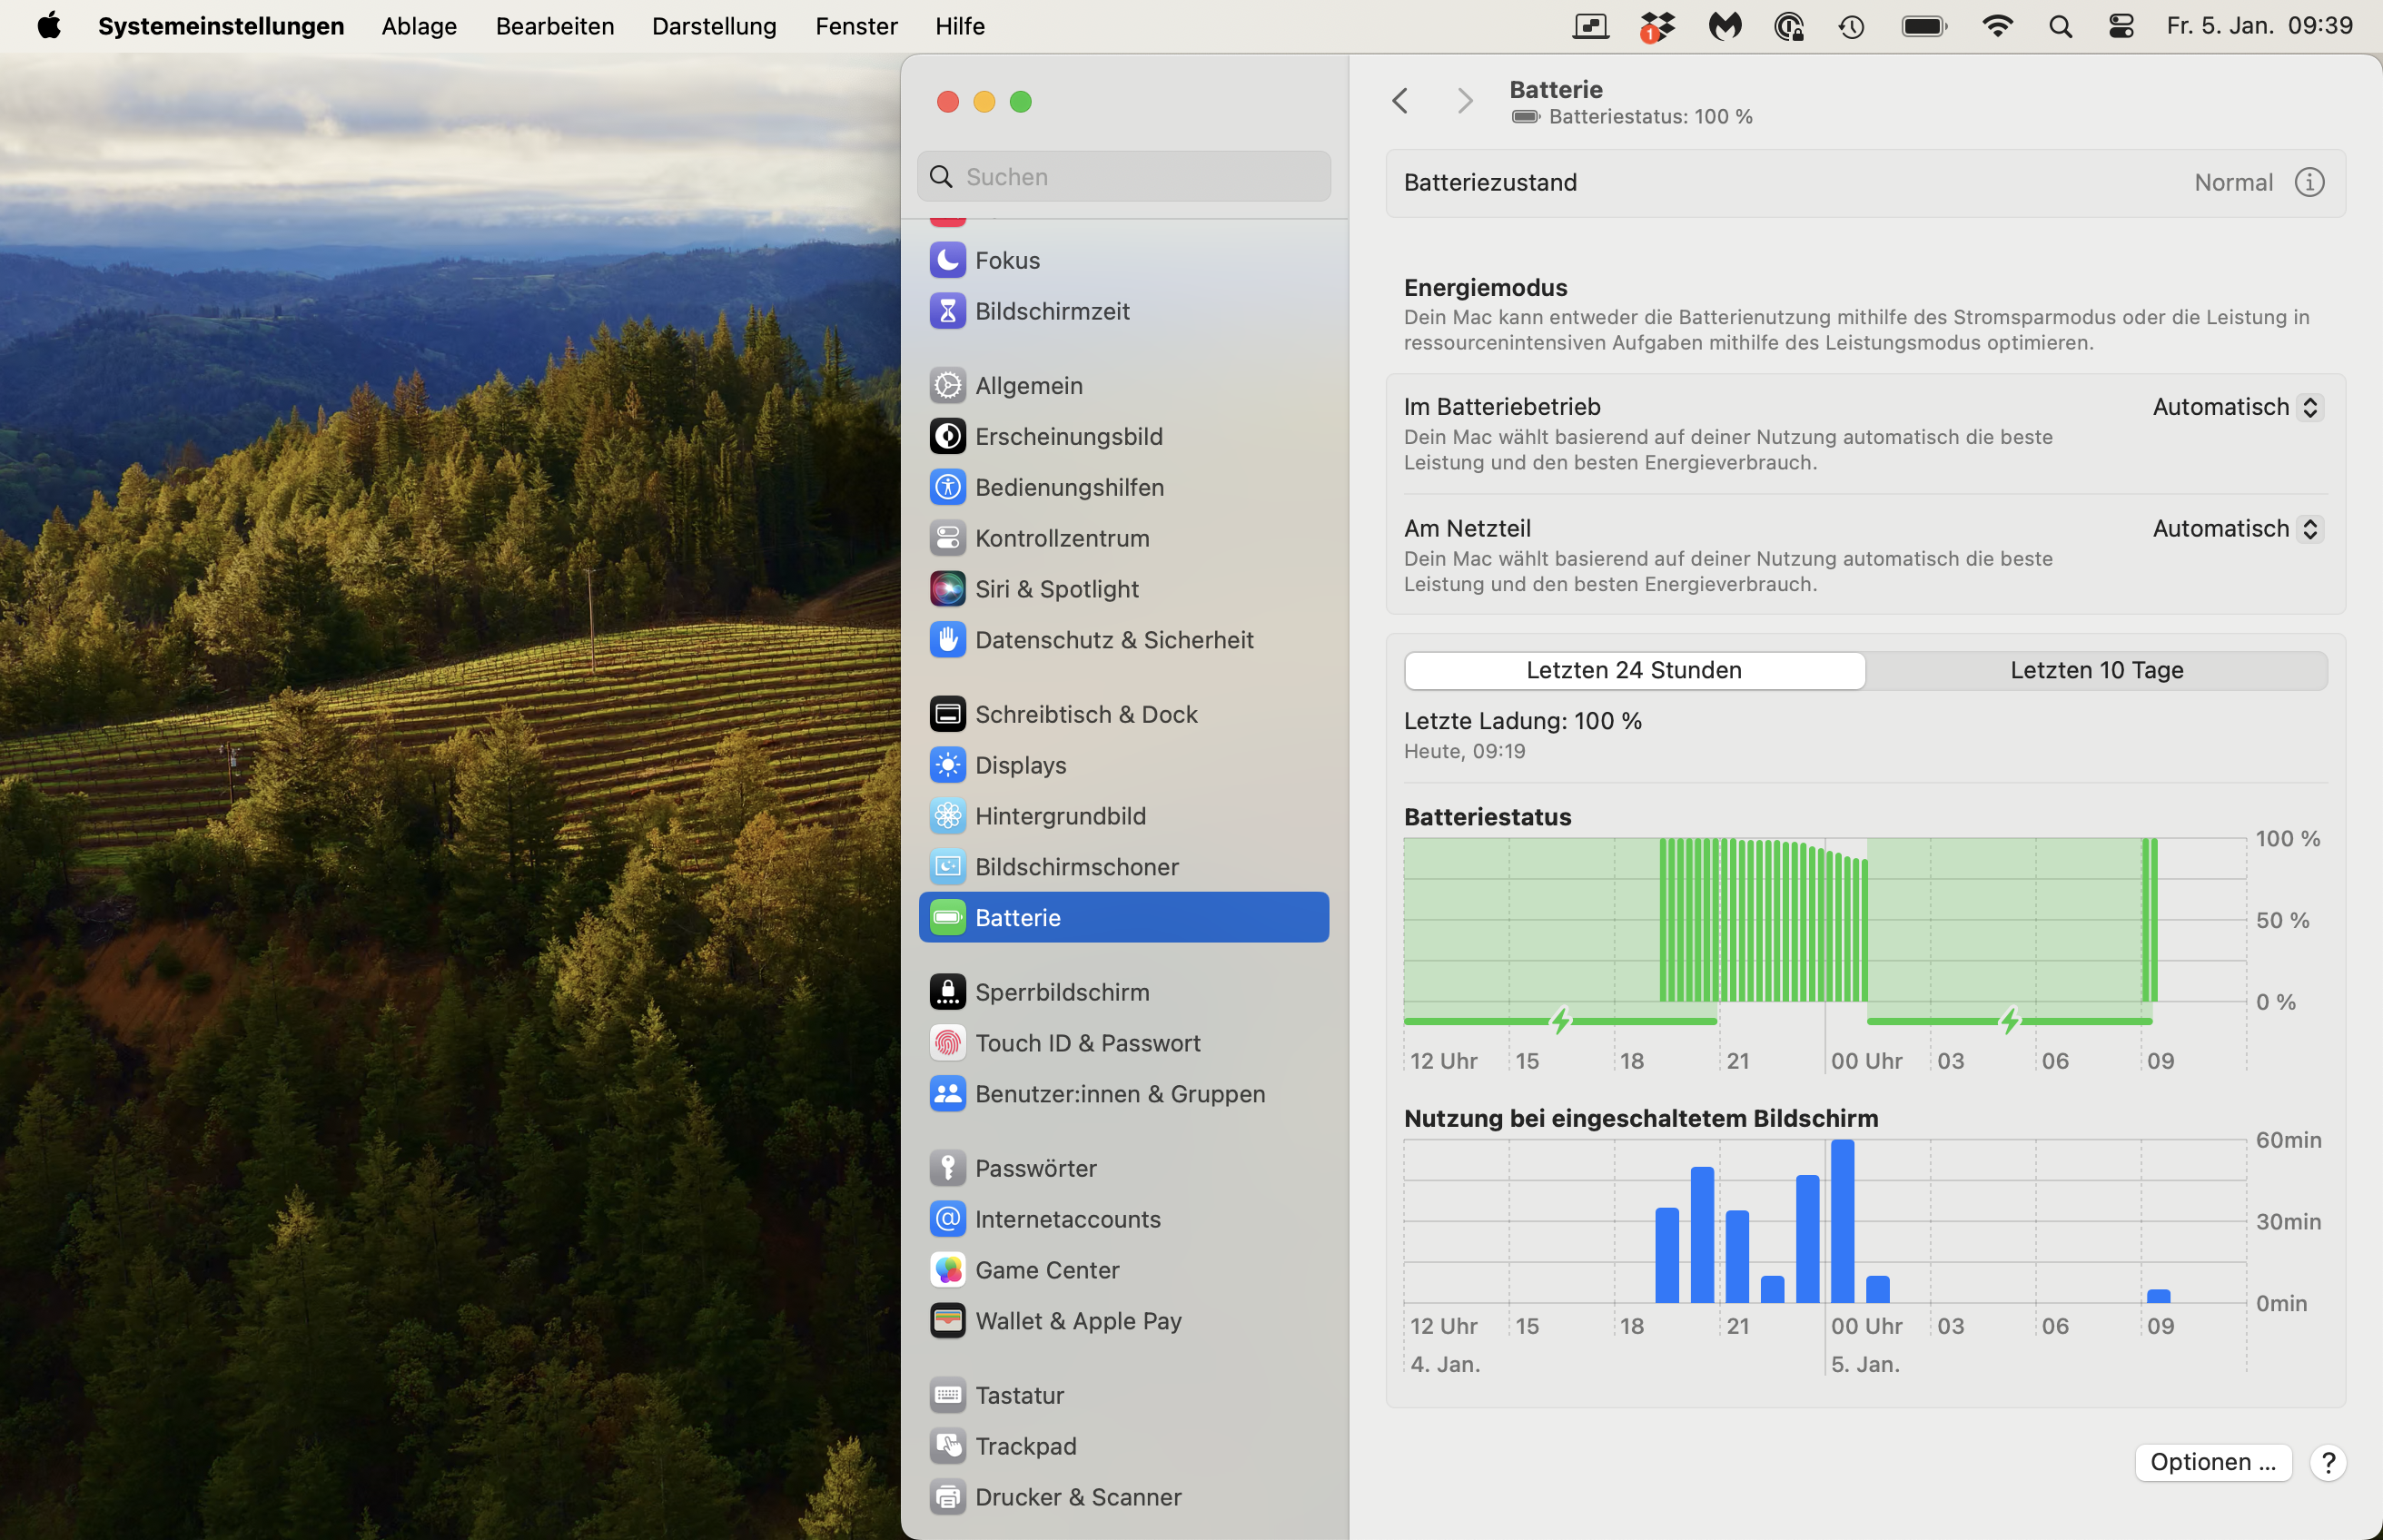The image size is (2383, 1540).
Task: Open the Im Batteriebetrieb mode dropdown
Action: 2237,407
